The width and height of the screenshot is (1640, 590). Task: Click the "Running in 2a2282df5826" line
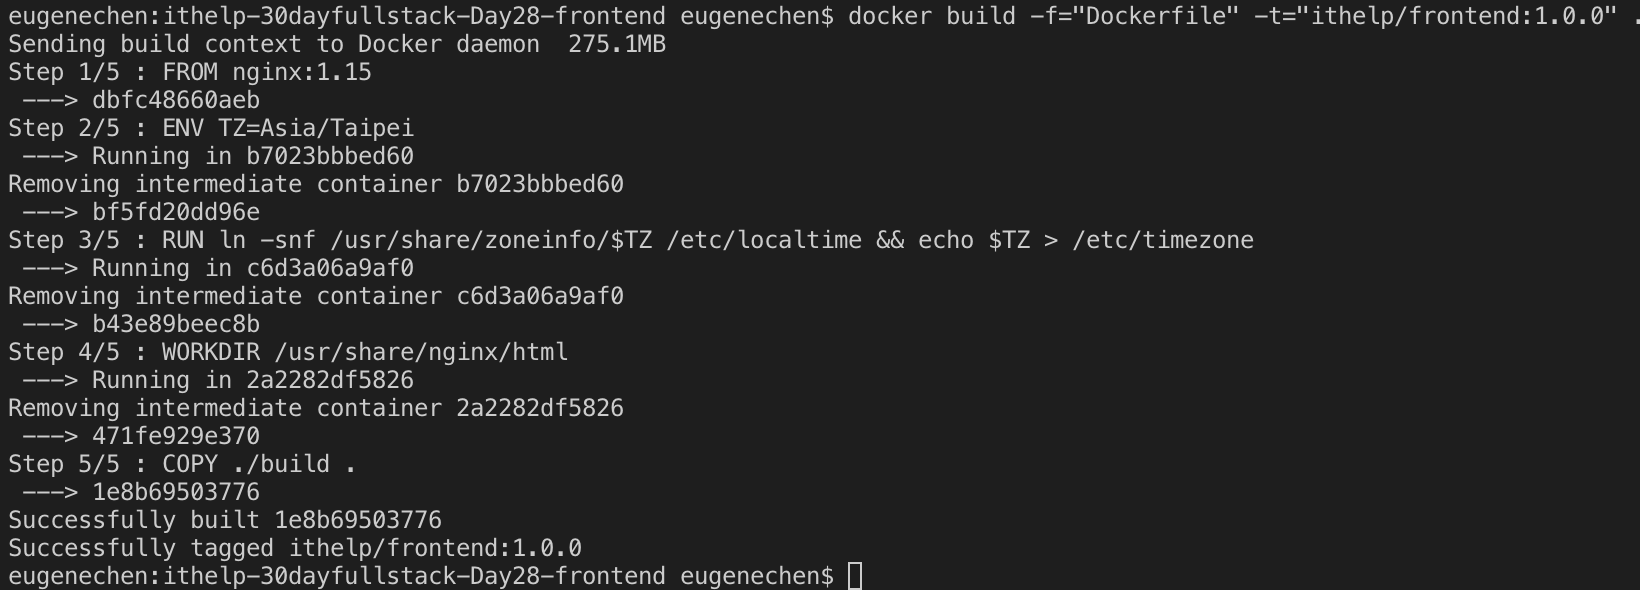coord(252,380)
